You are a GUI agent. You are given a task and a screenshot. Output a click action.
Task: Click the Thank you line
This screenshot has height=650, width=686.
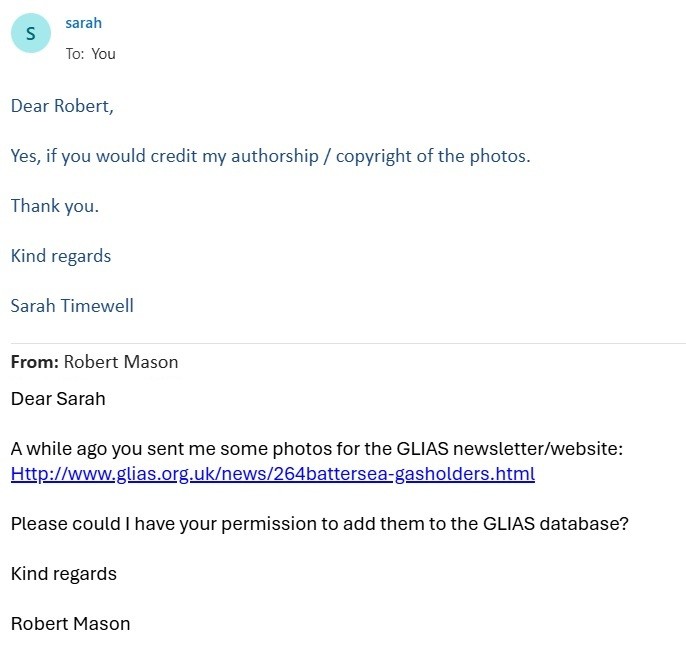click(55, 206)
